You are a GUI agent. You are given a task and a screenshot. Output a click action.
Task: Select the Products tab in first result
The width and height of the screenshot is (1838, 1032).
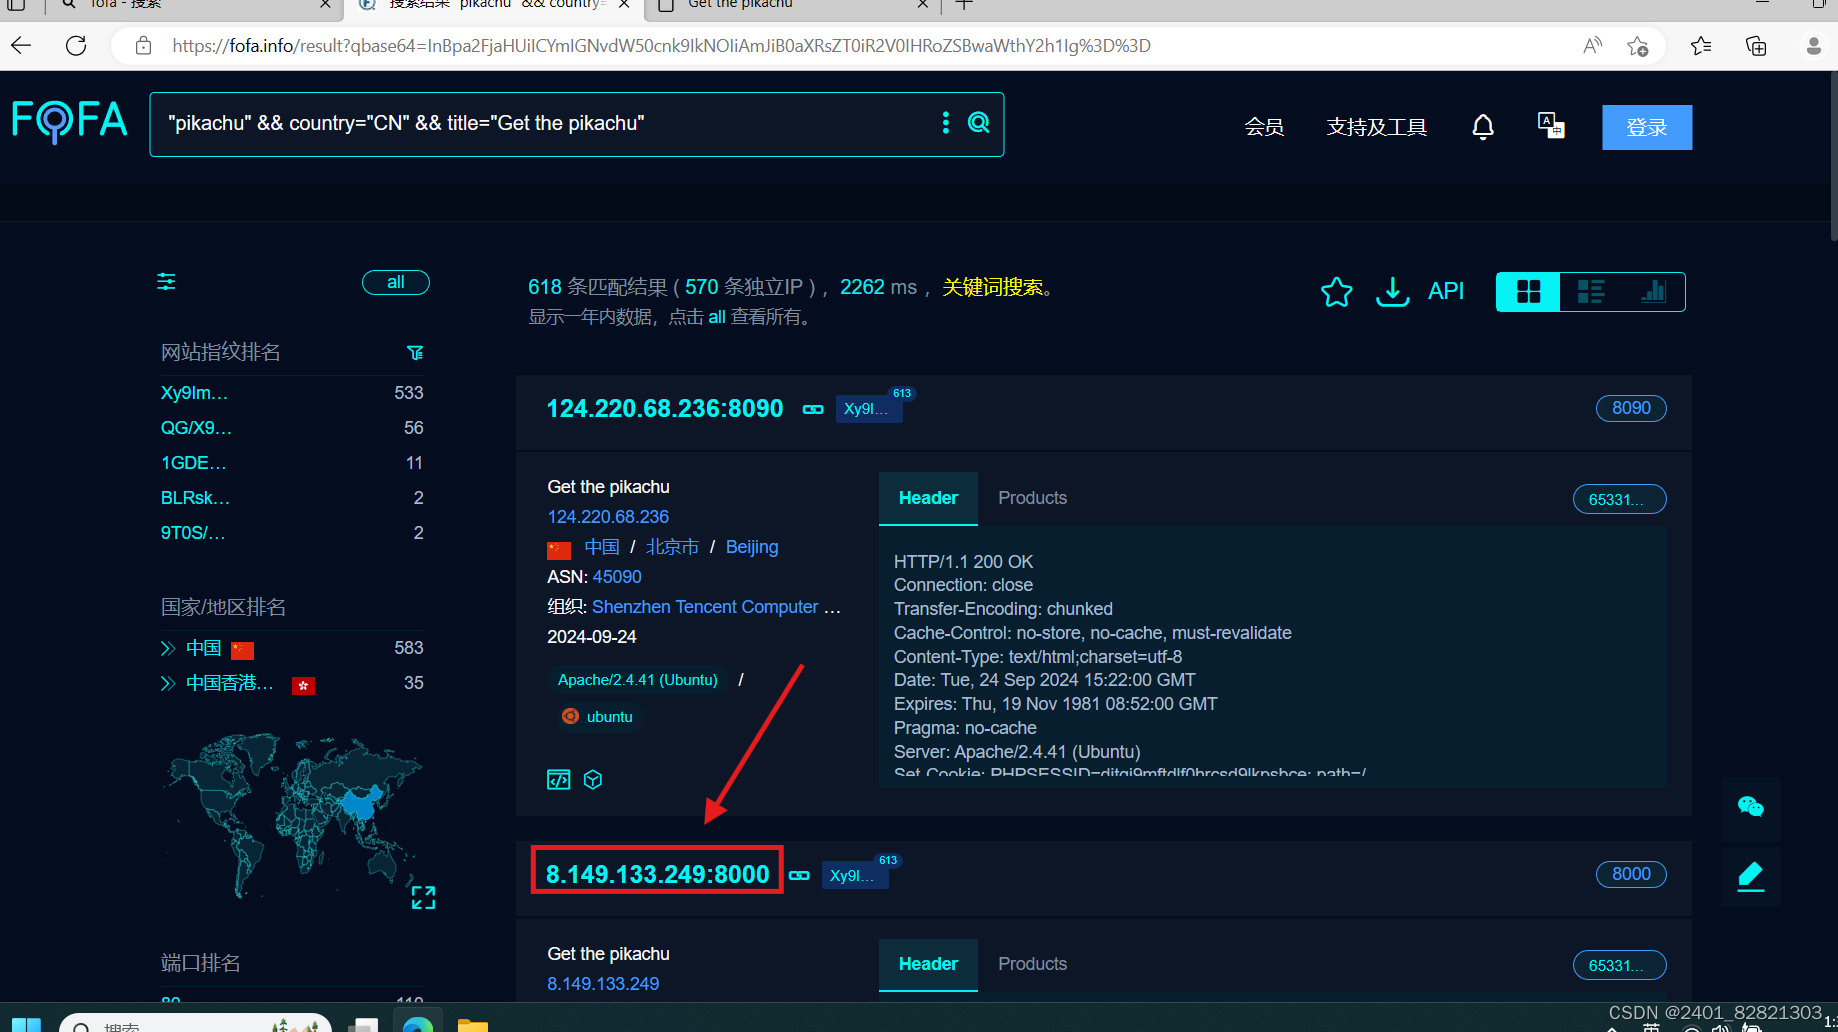click(x=1032, y=498)
